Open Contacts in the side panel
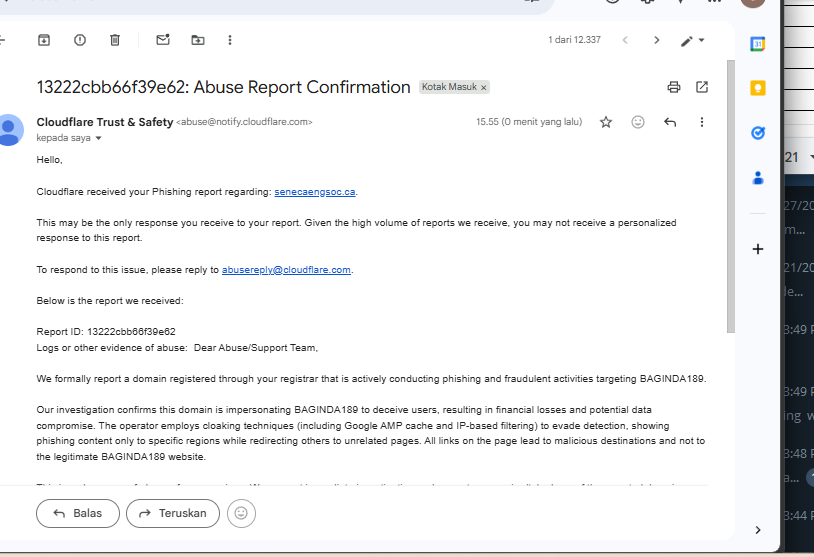814x557 pixels. coord(758,178)
